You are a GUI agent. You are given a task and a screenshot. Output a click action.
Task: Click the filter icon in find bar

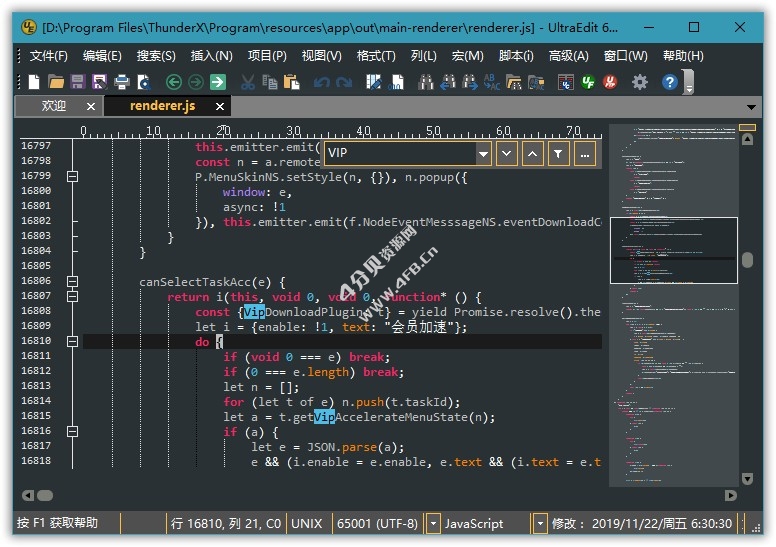click(558, 153)
